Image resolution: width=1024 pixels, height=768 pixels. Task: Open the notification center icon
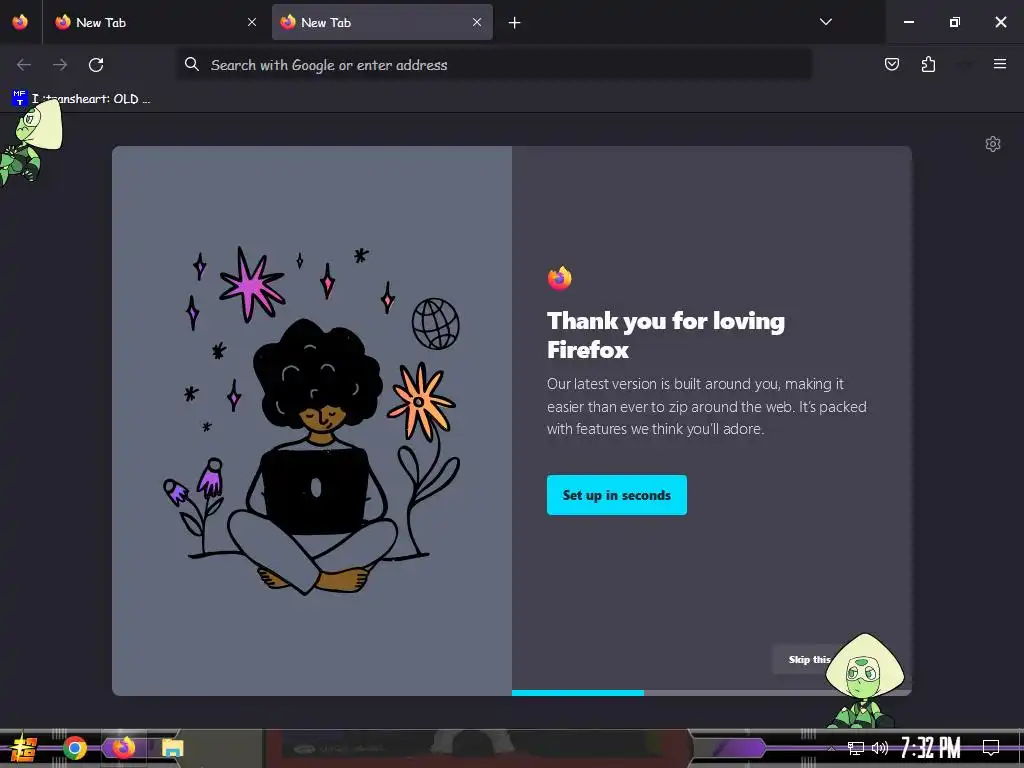tap(991, 748)
